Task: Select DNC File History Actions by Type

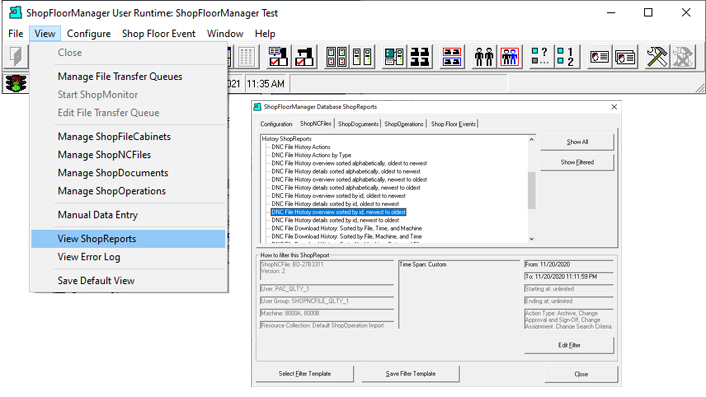Action: (311, 155)
